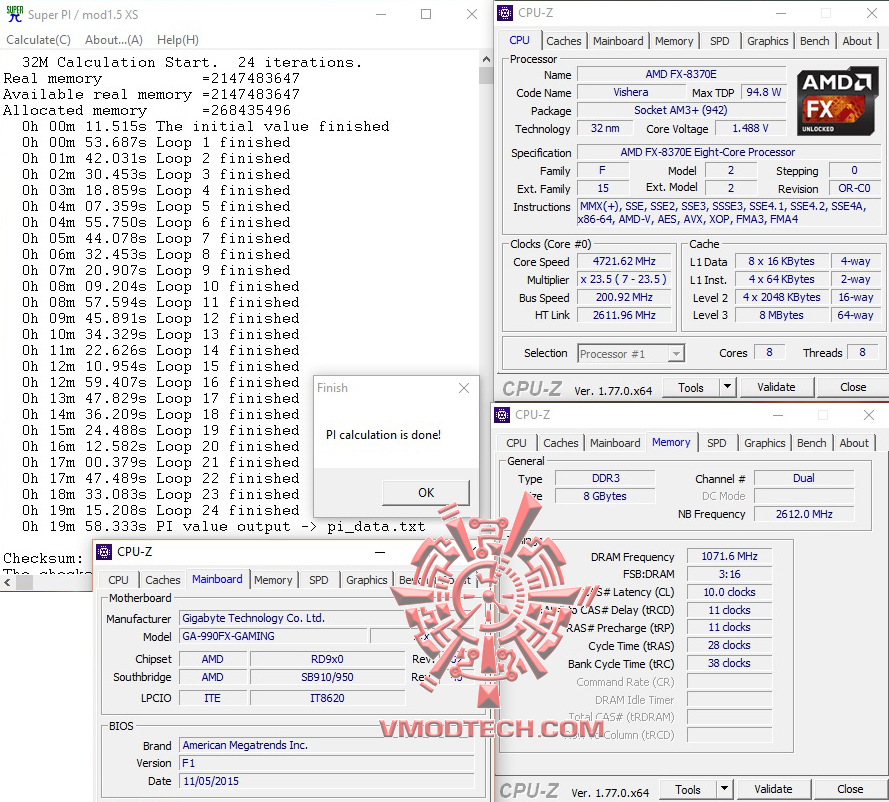Click the Southbridge value SB910/950
Viewport: 889px width, 802px height.
point(327,677)
